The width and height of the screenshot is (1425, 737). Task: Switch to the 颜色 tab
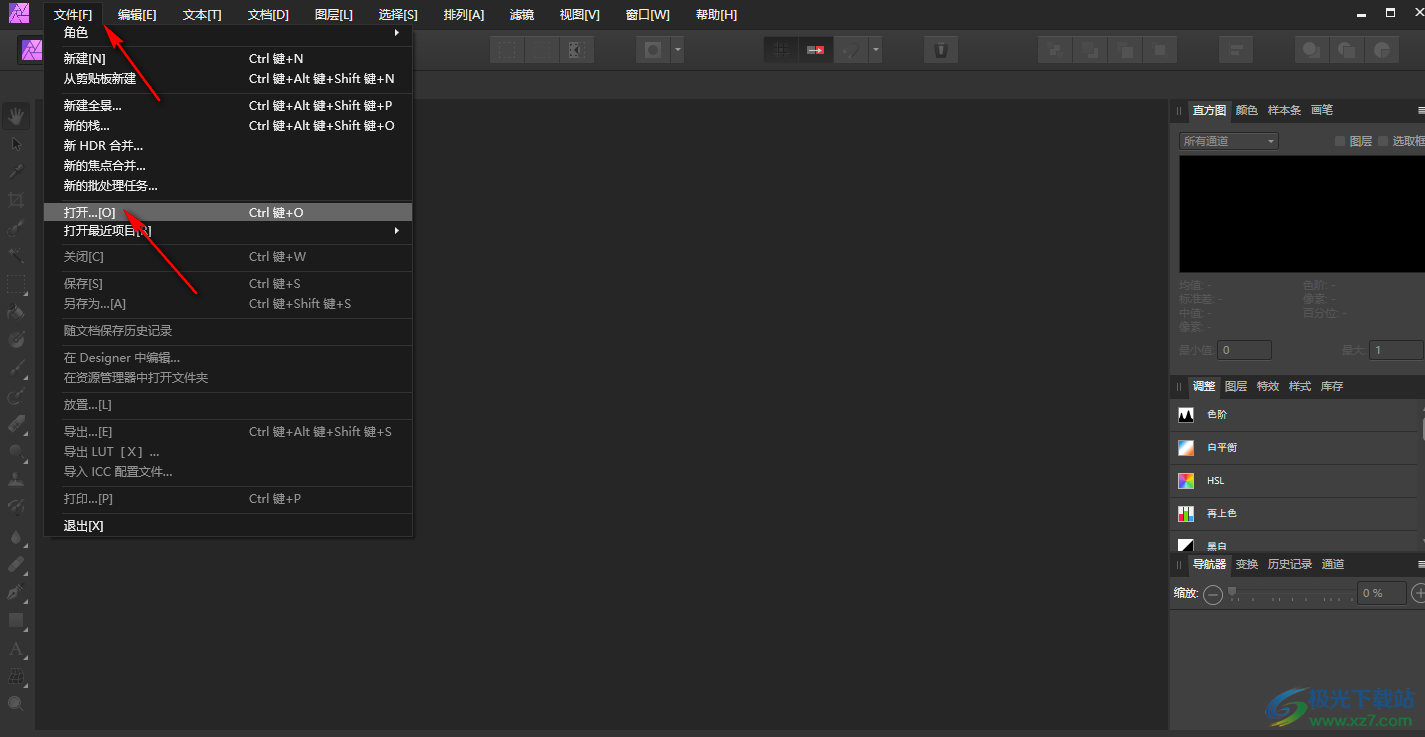tap(1247, 110)
